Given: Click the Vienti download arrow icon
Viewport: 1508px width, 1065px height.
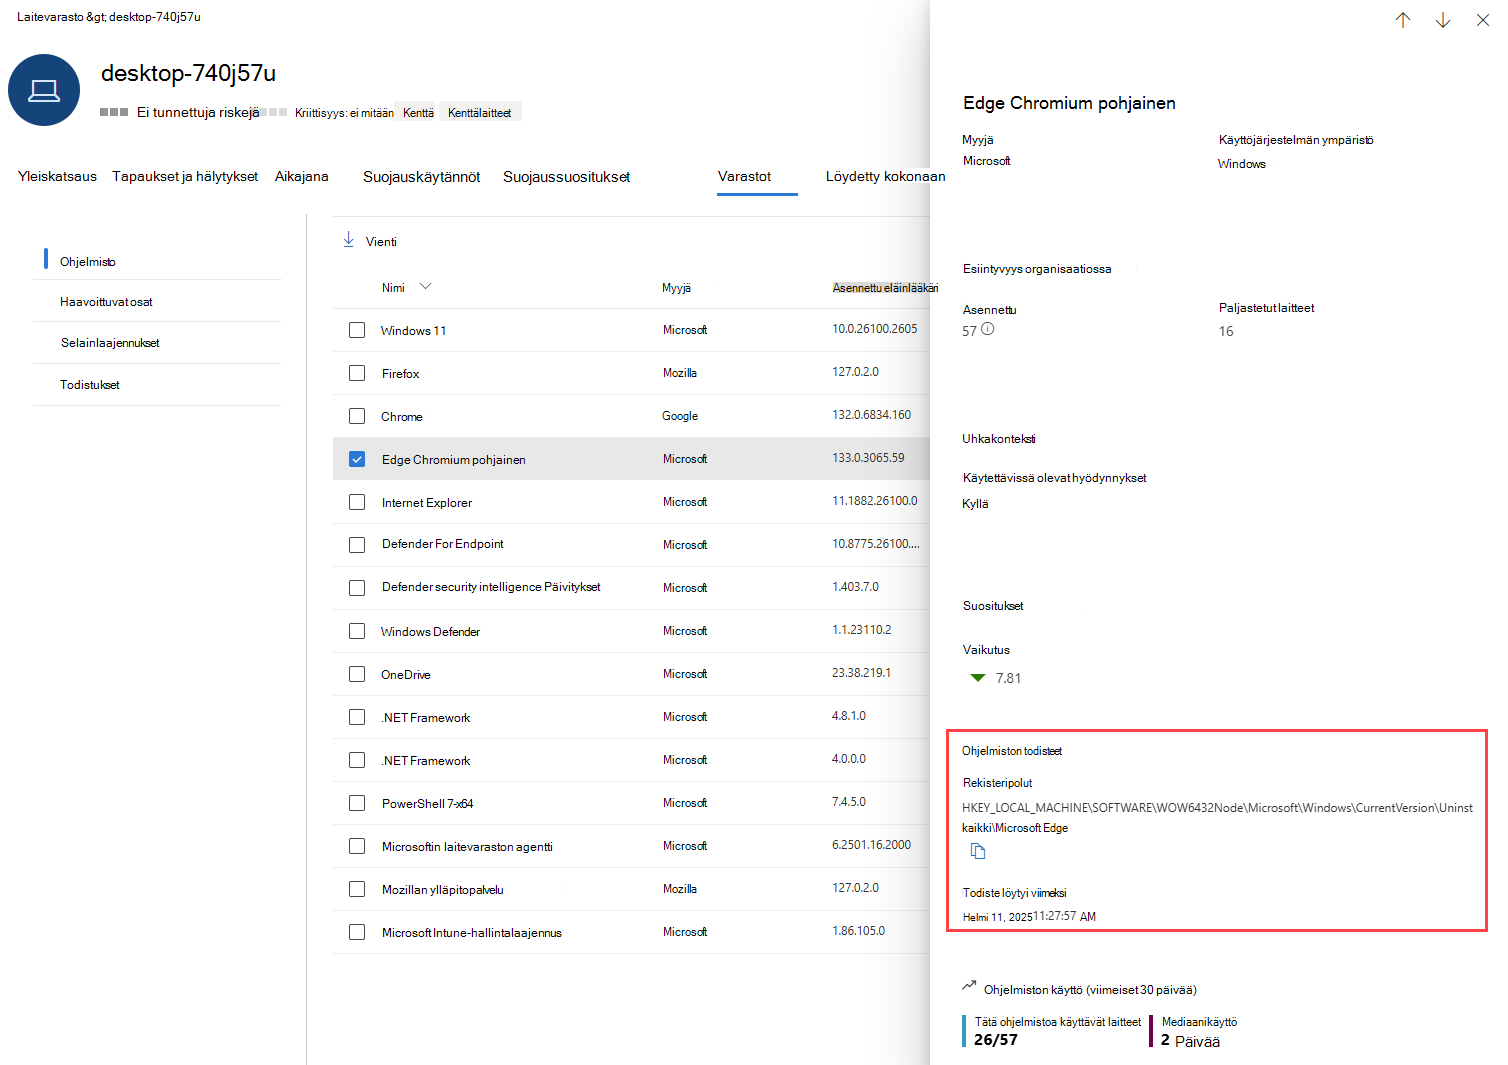Looking at the screenshot, I should tap(349, 240).
